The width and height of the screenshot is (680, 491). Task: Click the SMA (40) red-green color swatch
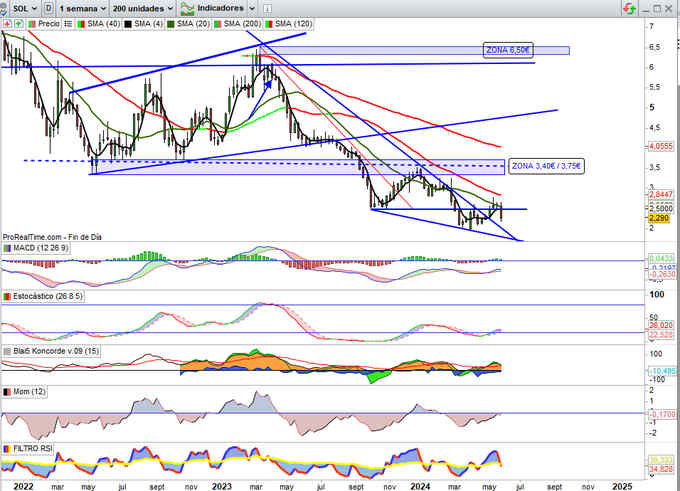(81, 24)
